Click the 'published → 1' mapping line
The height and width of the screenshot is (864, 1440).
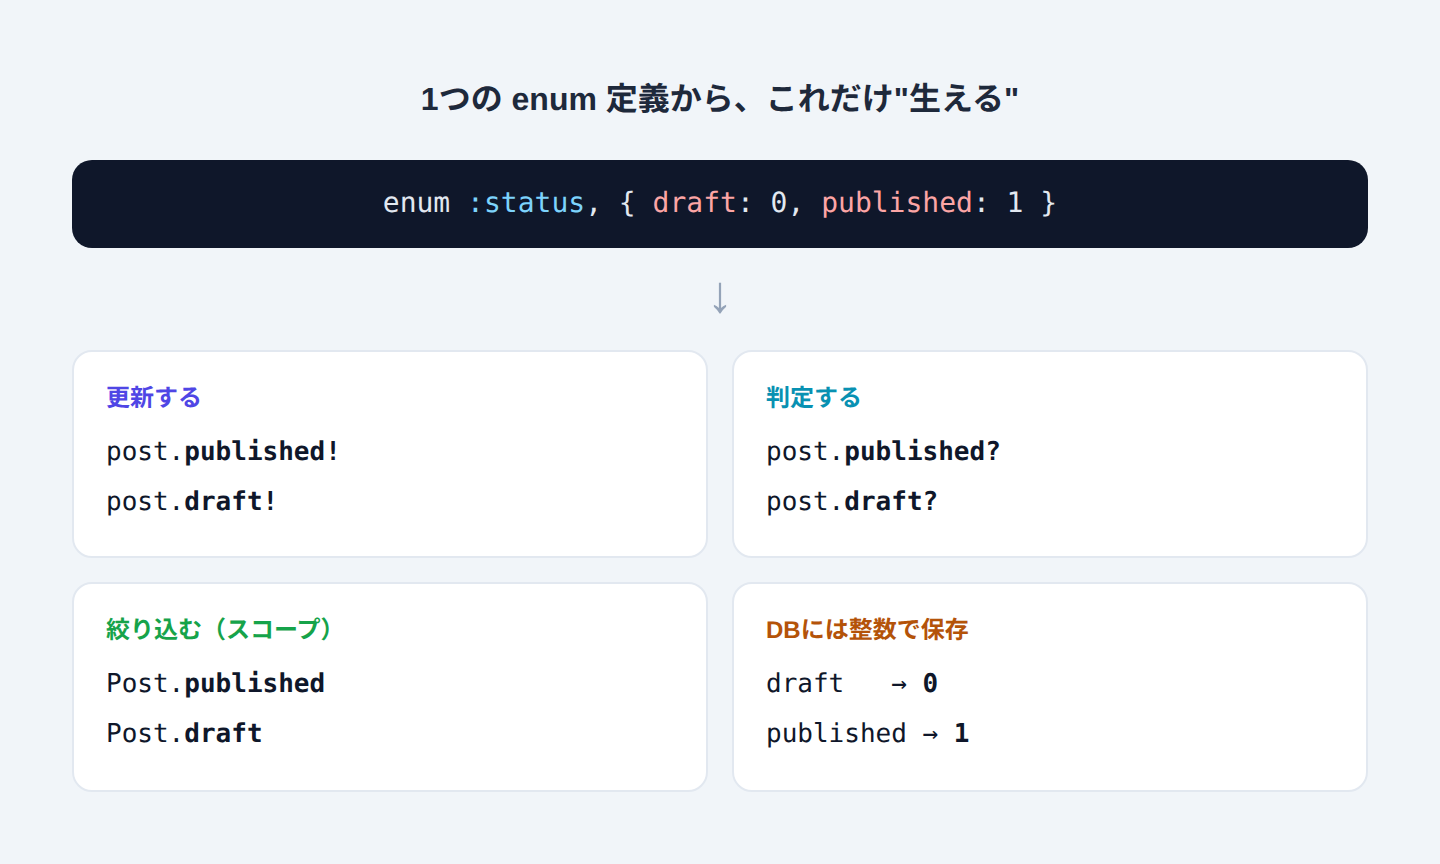(x=868, y=733)
